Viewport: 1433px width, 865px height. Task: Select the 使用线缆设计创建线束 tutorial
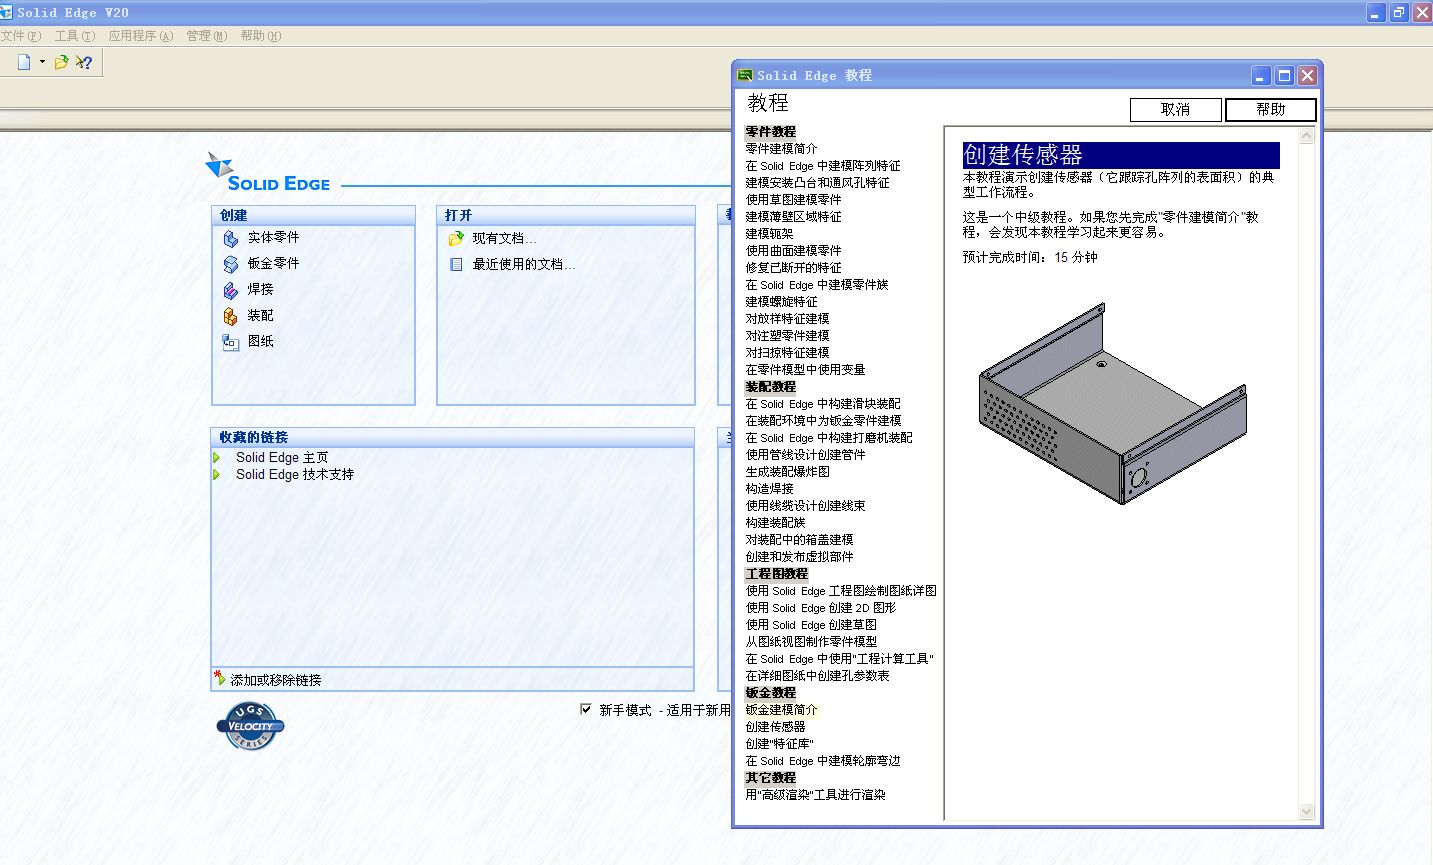(805, 506)
